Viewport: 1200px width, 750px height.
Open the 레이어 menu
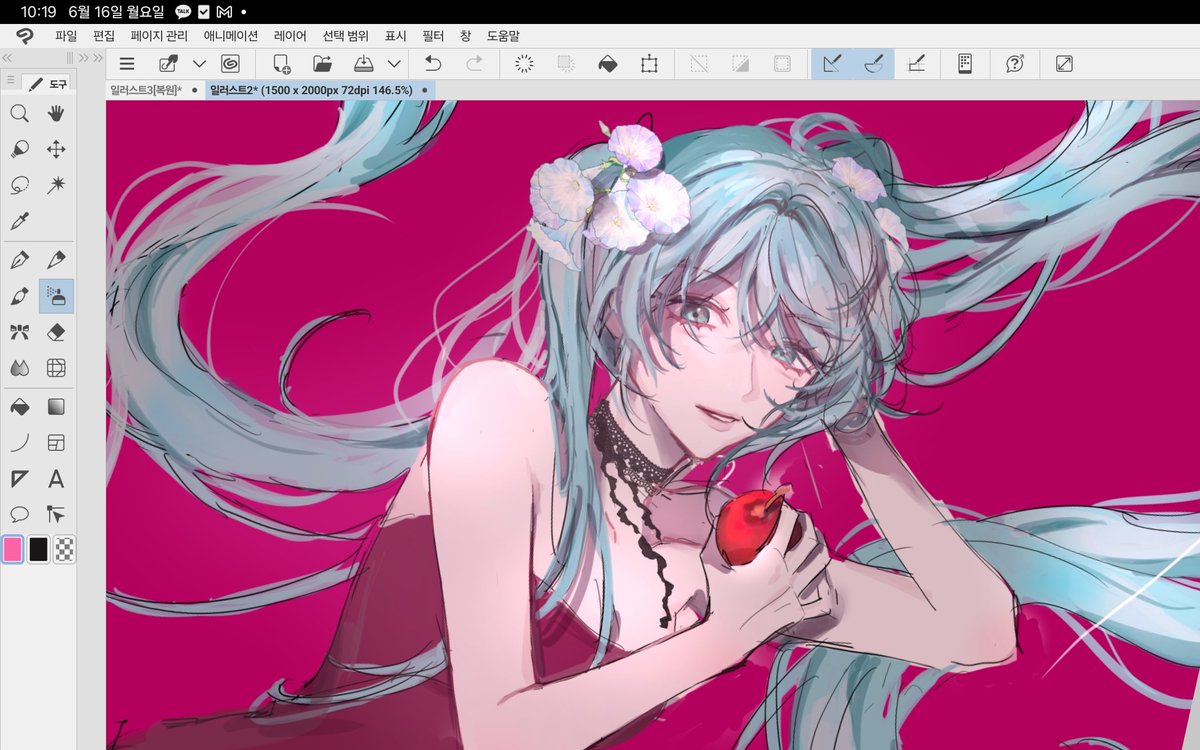(x=290, y=35)
